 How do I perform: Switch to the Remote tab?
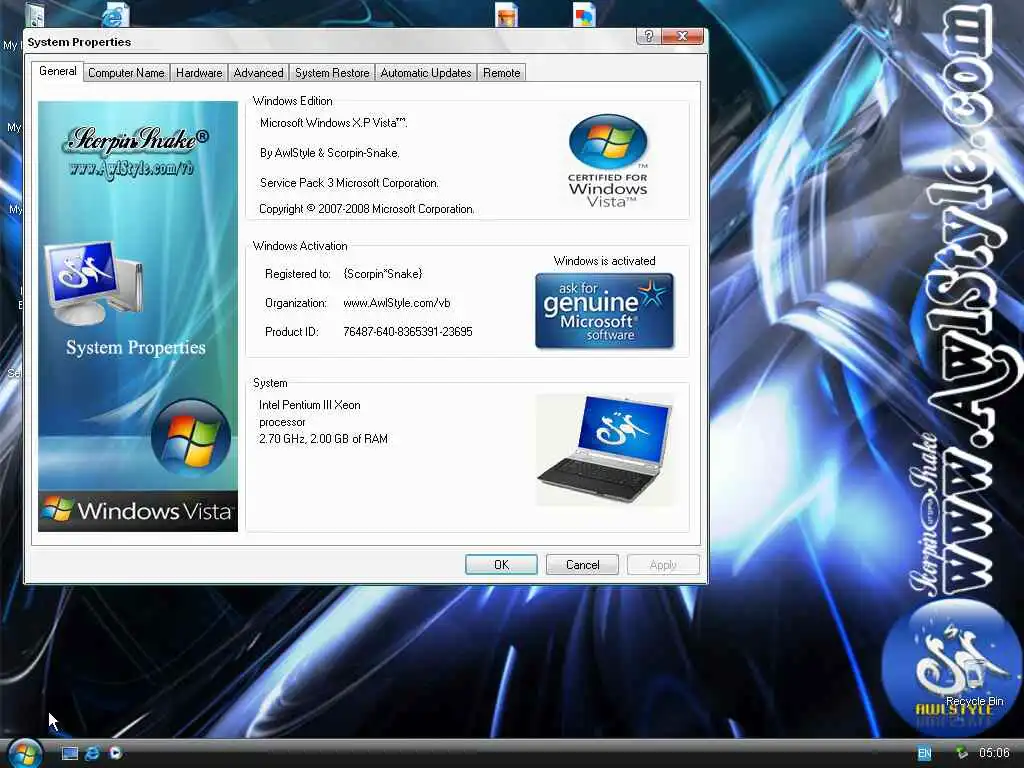click(502, 72)
